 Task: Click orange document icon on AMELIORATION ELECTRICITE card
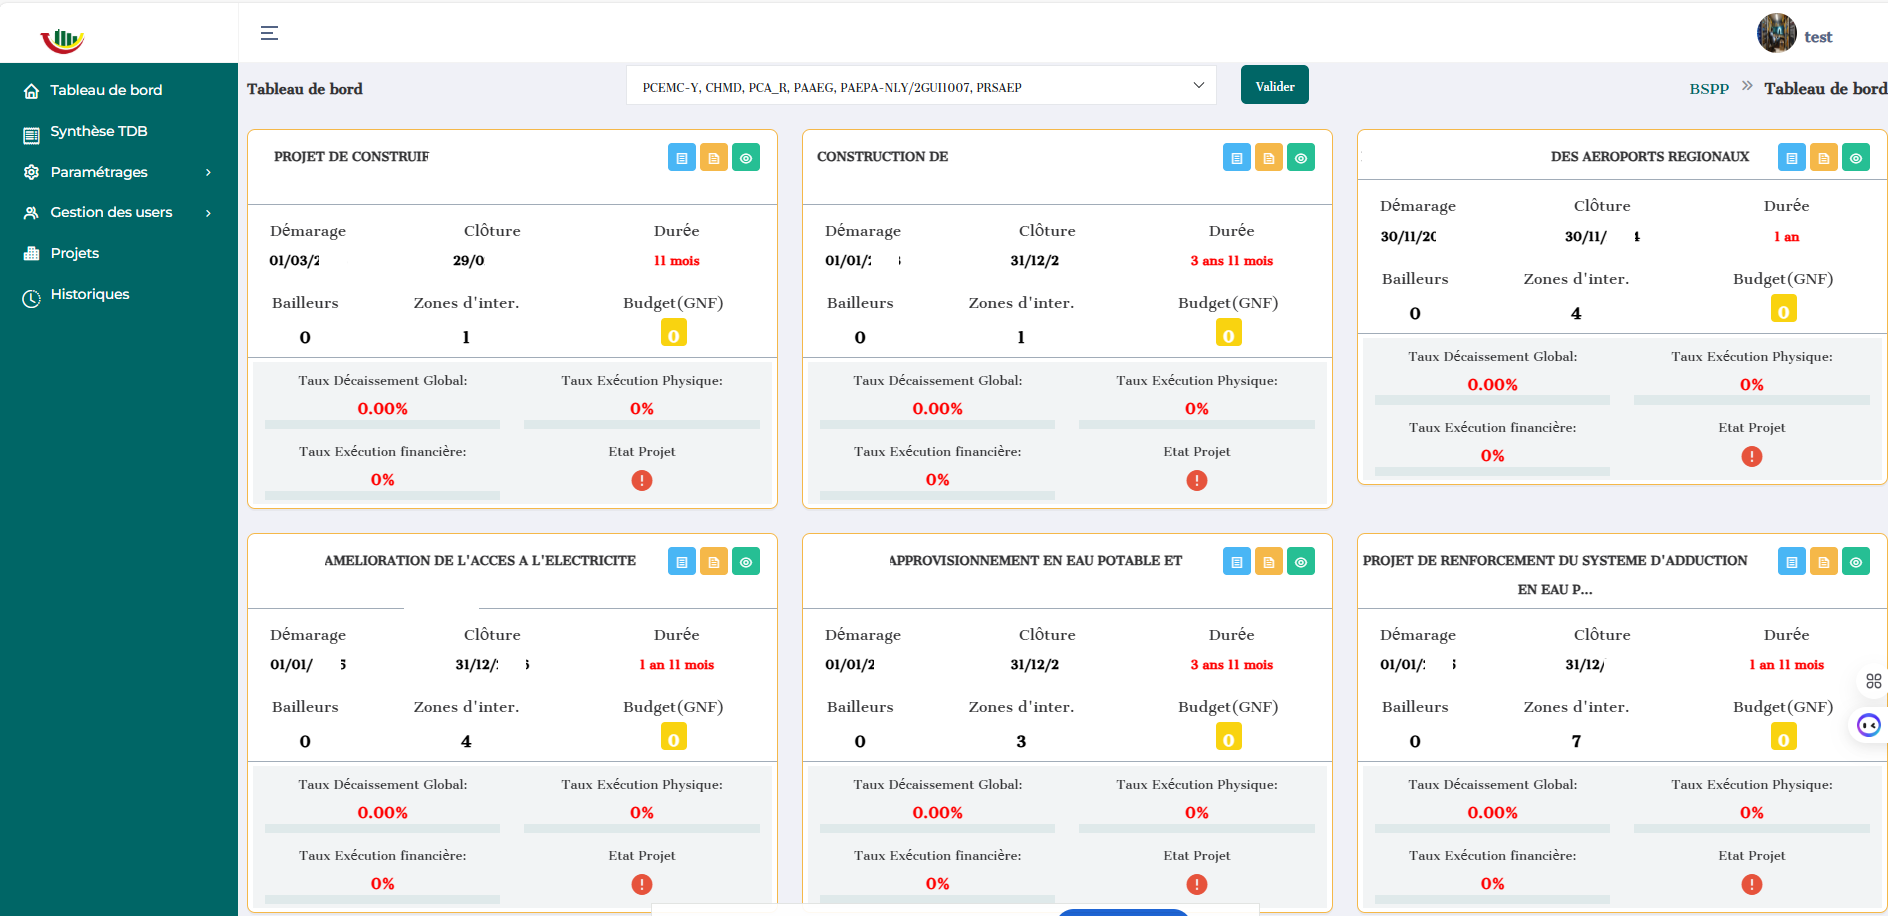pos(713,562)
